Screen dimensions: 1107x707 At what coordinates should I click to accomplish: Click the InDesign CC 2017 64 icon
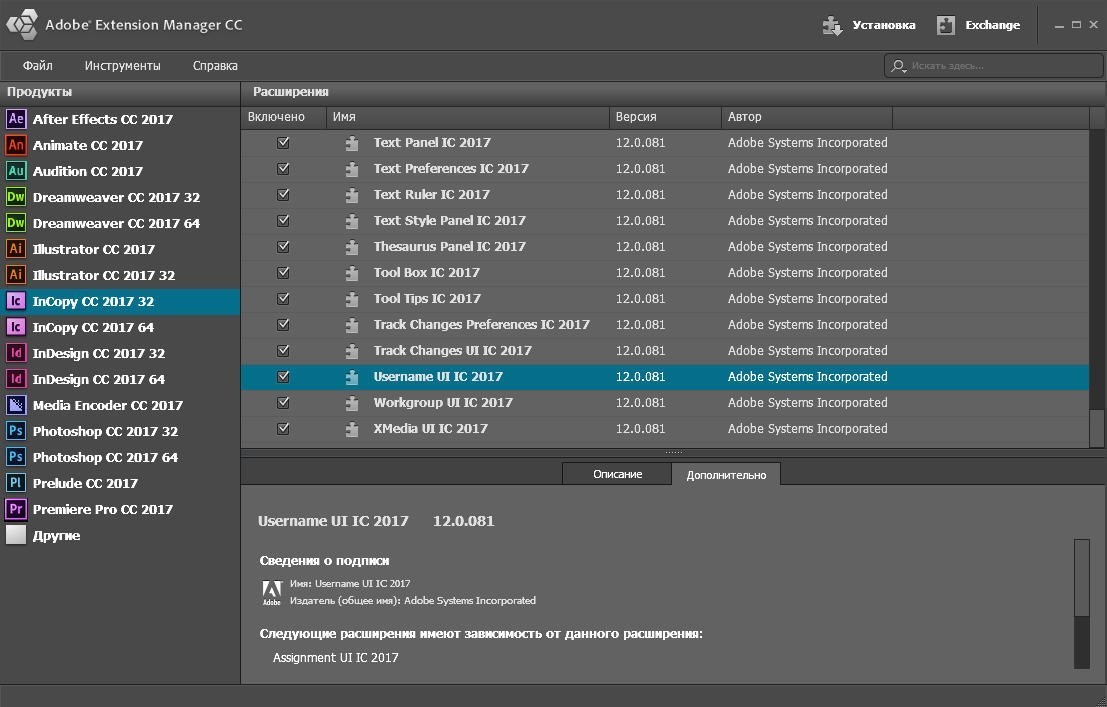click(x=16, y=379)
